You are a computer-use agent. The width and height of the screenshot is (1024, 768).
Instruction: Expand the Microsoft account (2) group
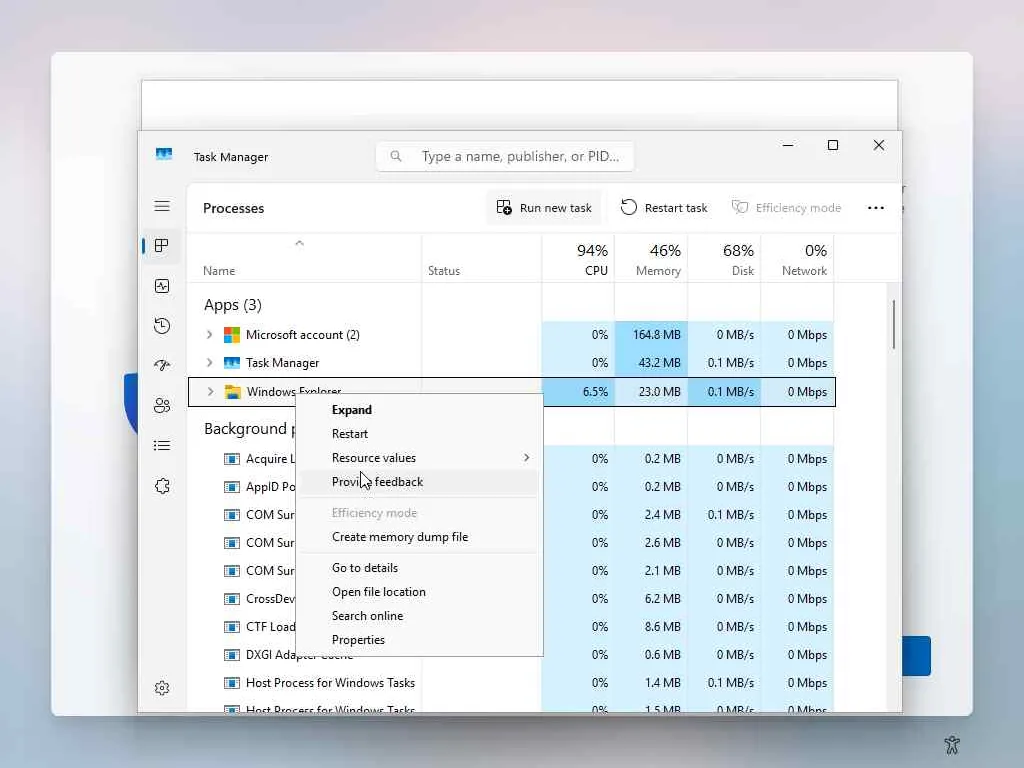coord(209,334)
